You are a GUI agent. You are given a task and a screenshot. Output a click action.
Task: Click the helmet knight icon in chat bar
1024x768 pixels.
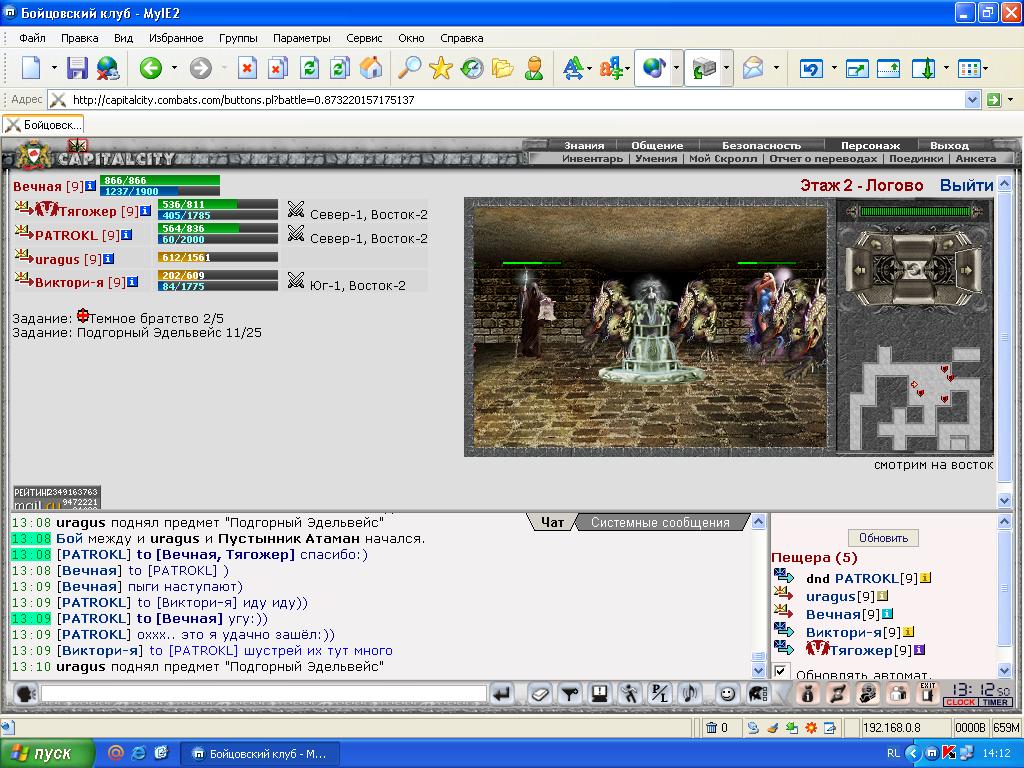point(758,694)
